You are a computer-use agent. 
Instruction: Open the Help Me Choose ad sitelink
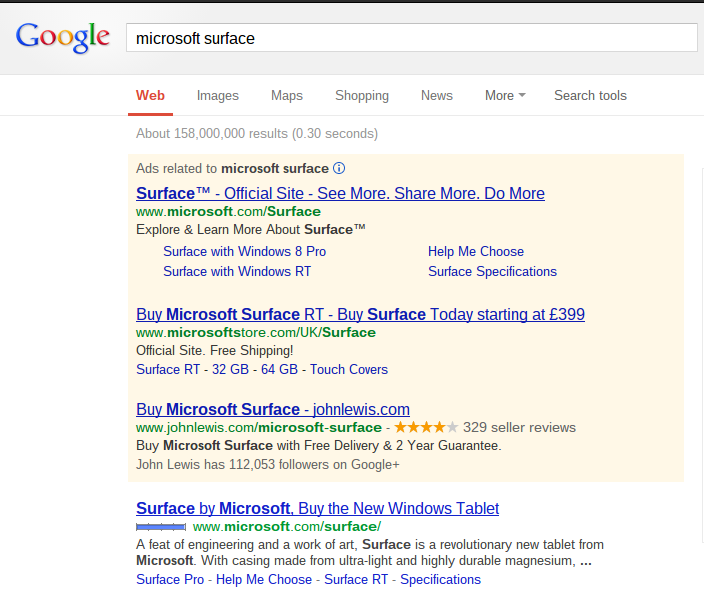click(x=476, y=251)
